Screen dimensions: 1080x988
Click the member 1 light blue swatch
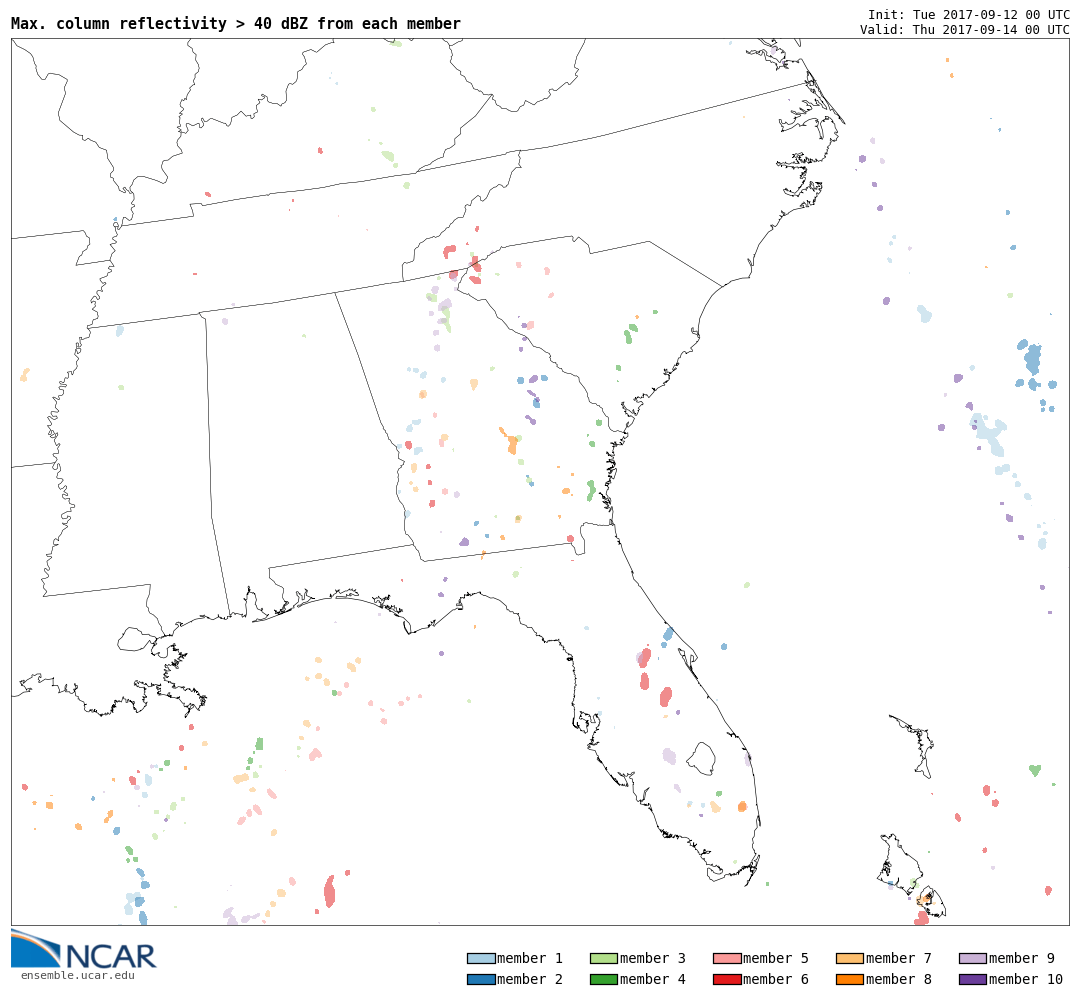pyautogui.click(x=481, y=958)
